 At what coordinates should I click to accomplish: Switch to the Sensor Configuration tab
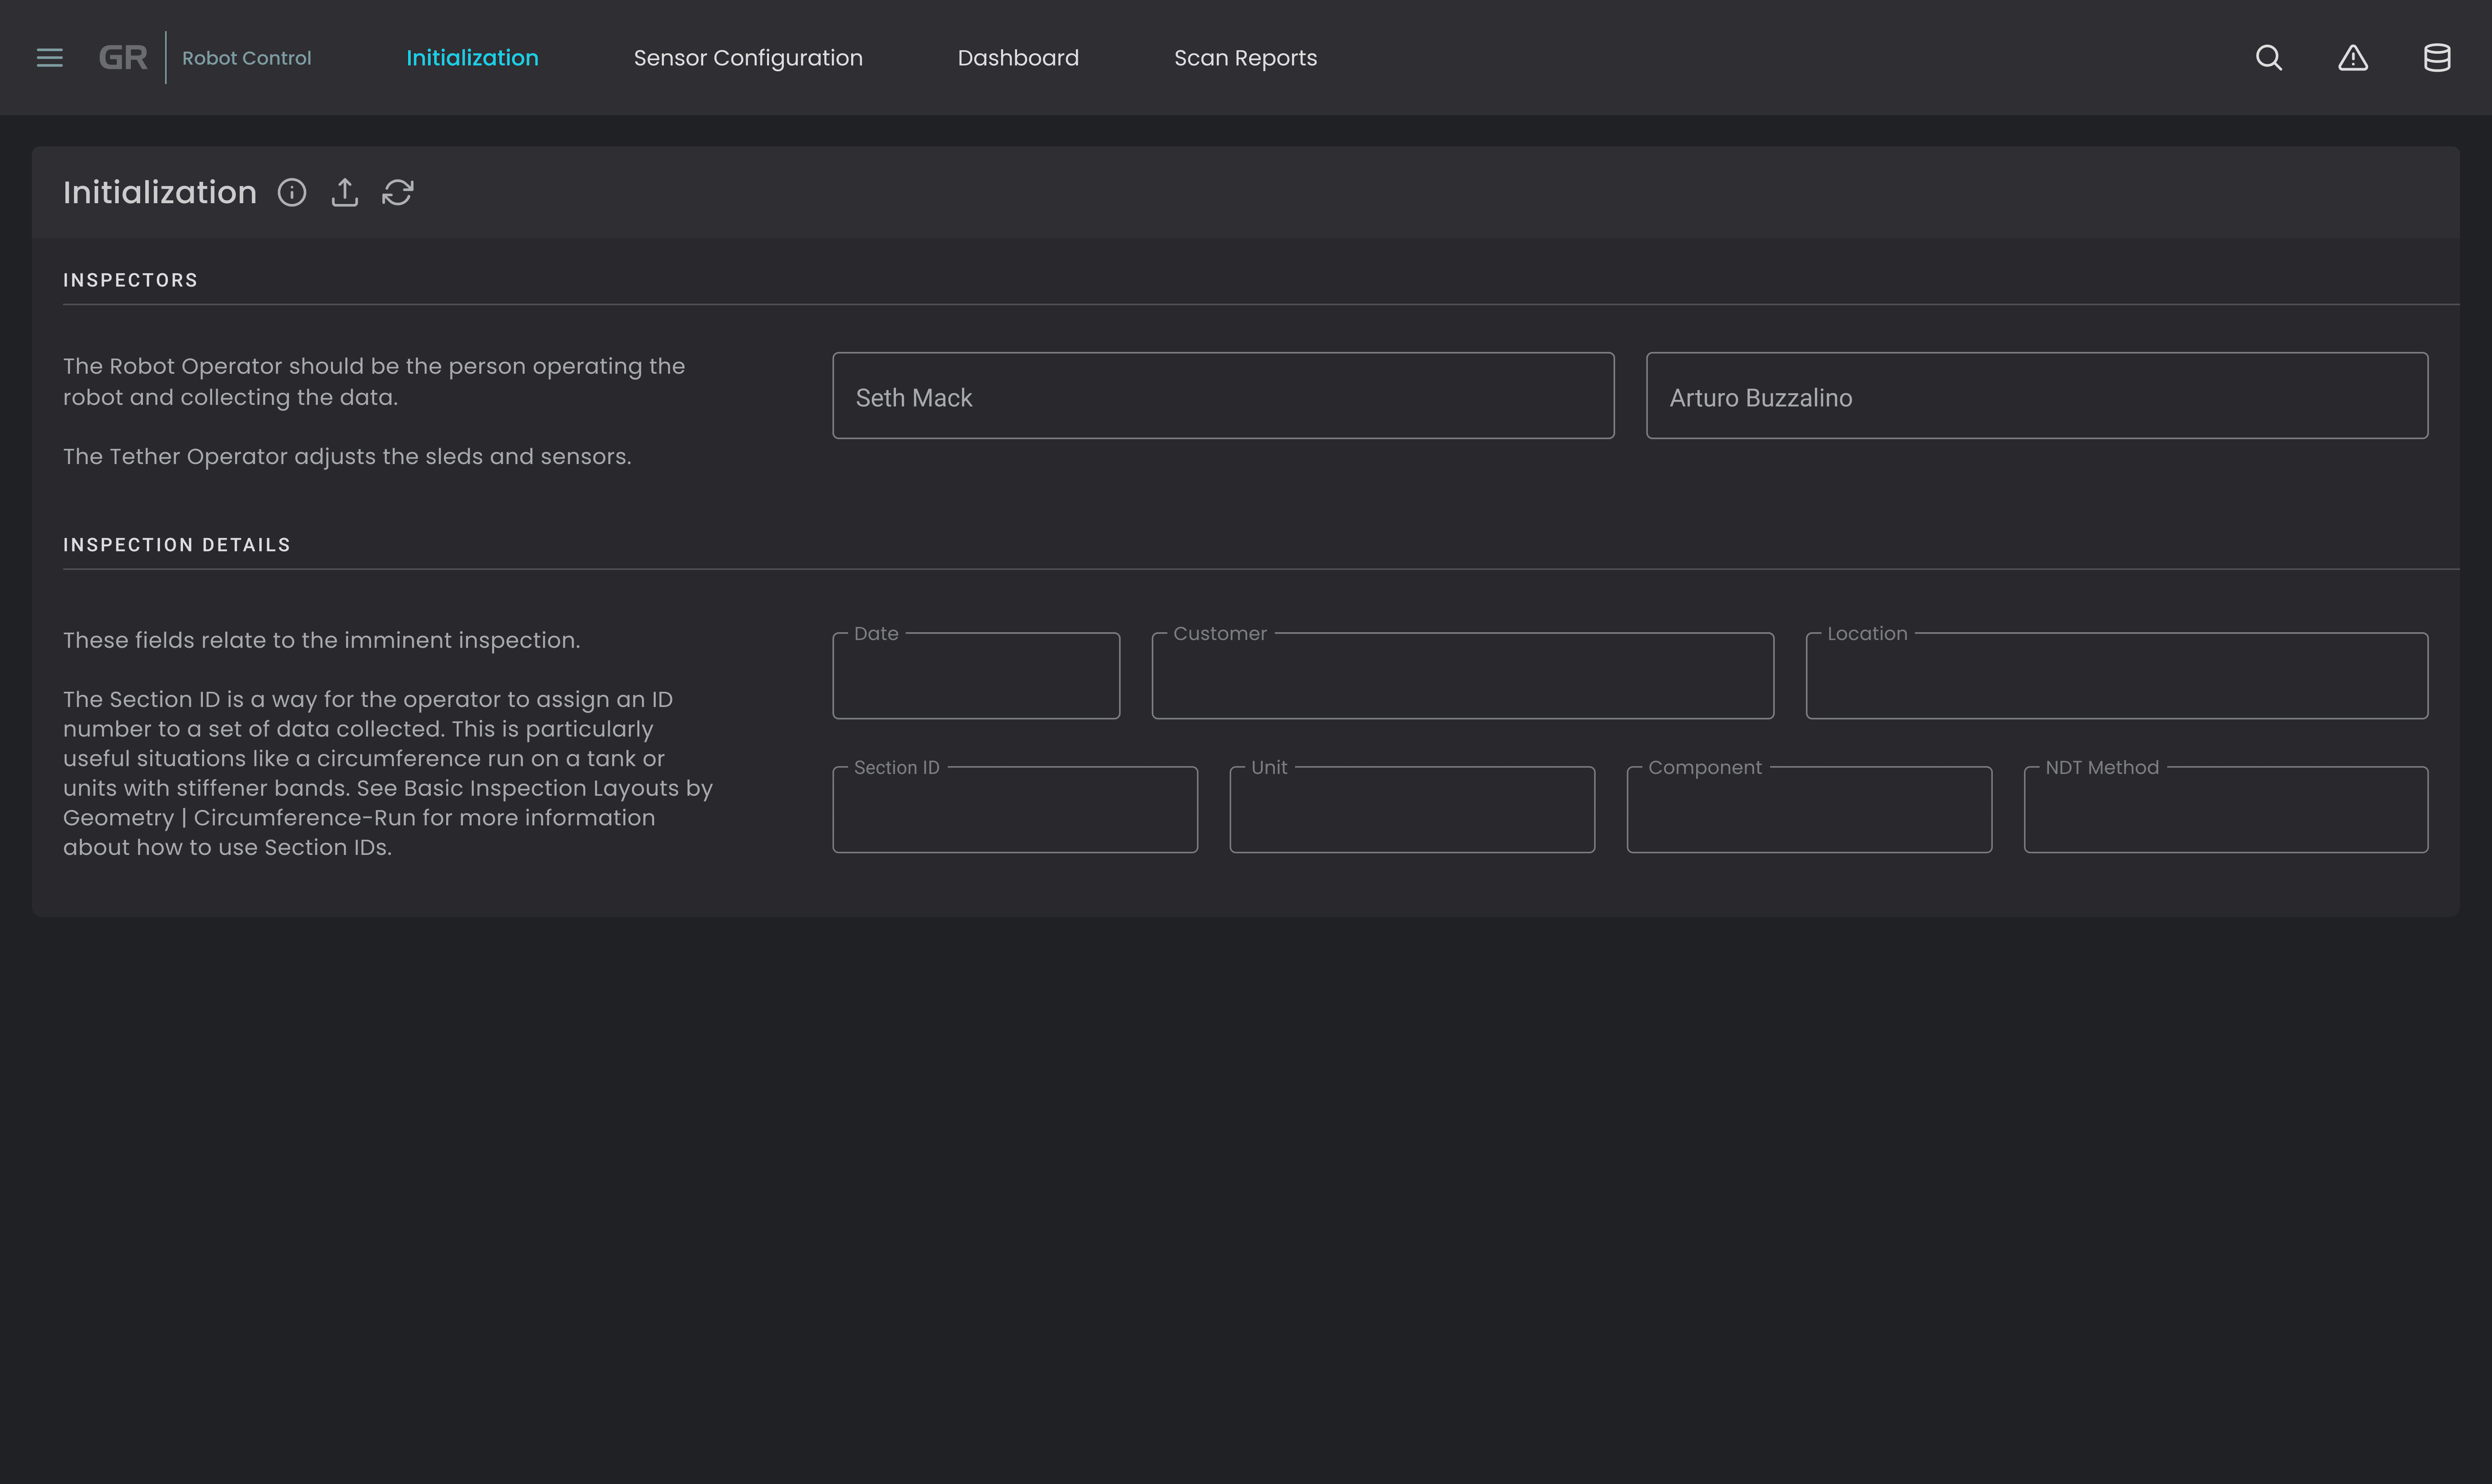click(x=748, y=58)
